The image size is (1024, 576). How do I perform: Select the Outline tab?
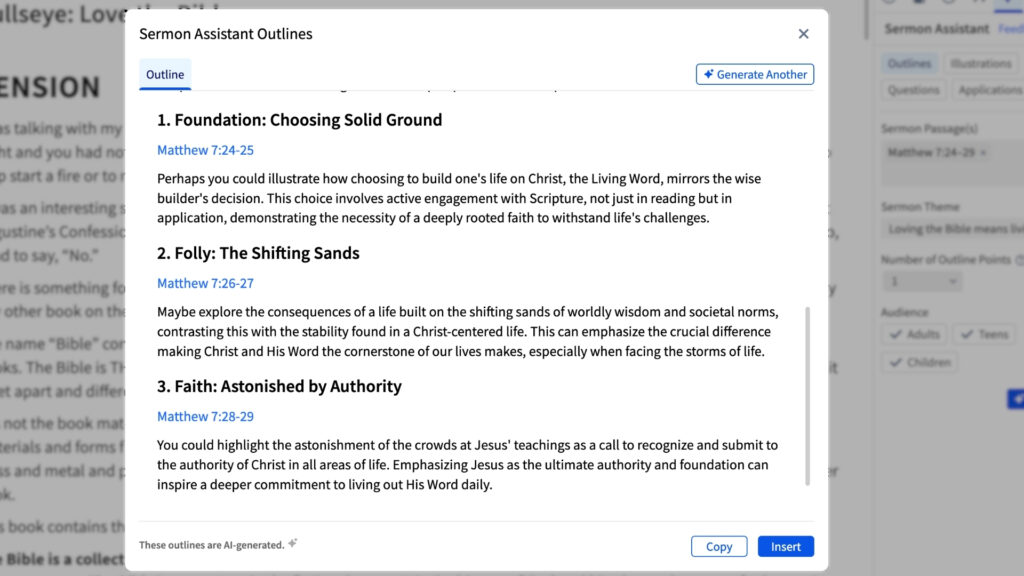tap(165, 75)
